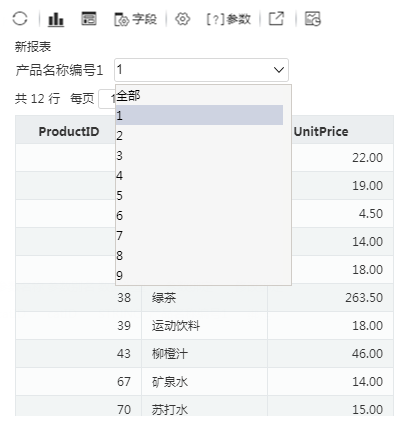Choose option 4 in the dropdown list

[x=199, y=176]
